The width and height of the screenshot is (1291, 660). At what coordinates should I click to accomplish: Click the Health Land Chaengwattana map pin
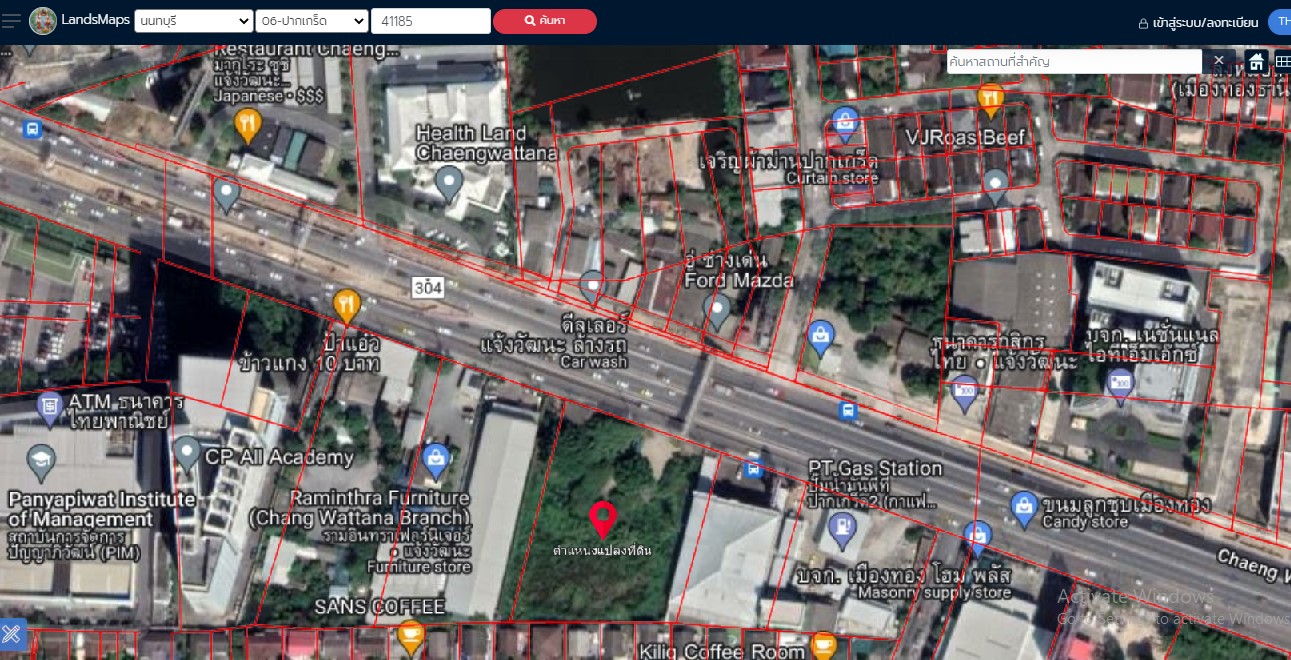449,183
